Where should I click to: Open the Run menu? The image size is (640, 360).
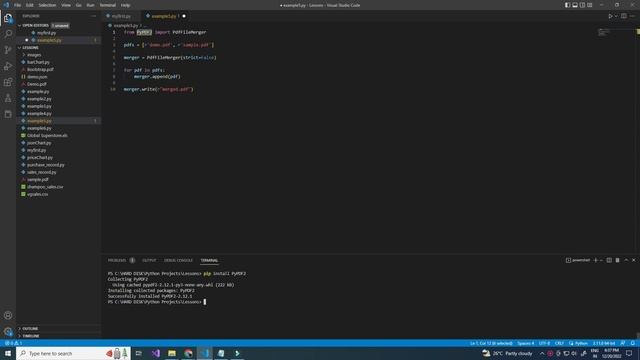click(90, 5)
